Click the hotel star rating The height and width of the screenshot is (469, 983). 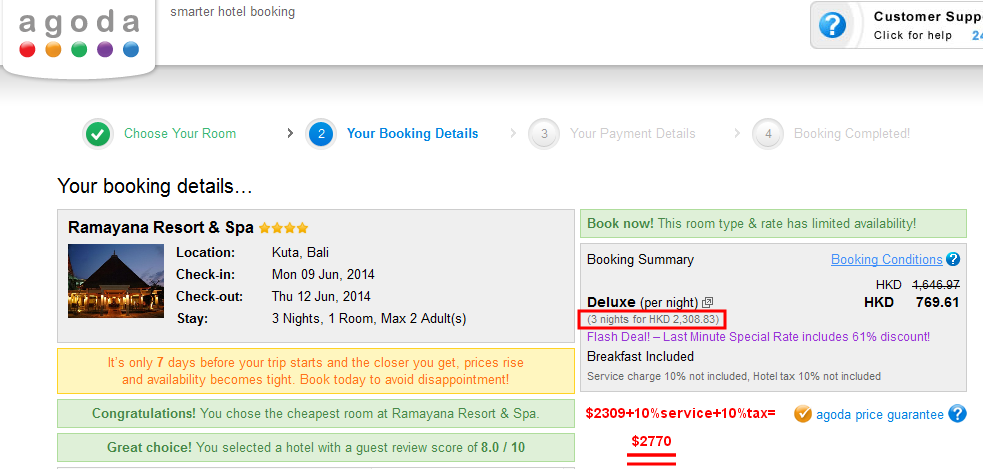click(x=284, y=228)
